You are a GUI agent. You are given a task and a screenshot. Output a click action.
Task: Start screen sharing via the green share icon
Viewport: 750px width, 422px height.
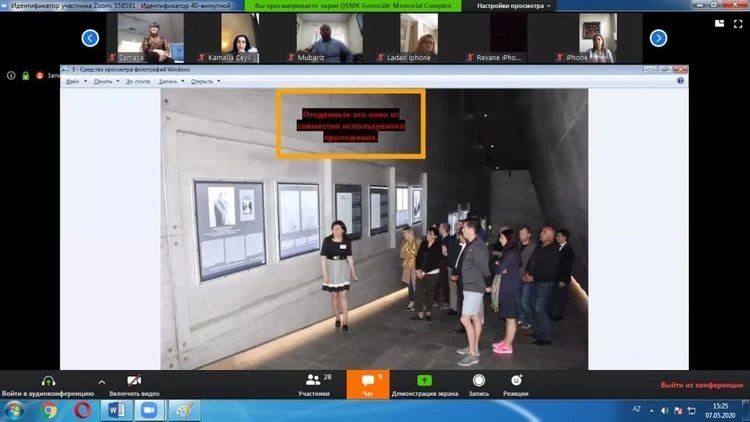[424, 381]
